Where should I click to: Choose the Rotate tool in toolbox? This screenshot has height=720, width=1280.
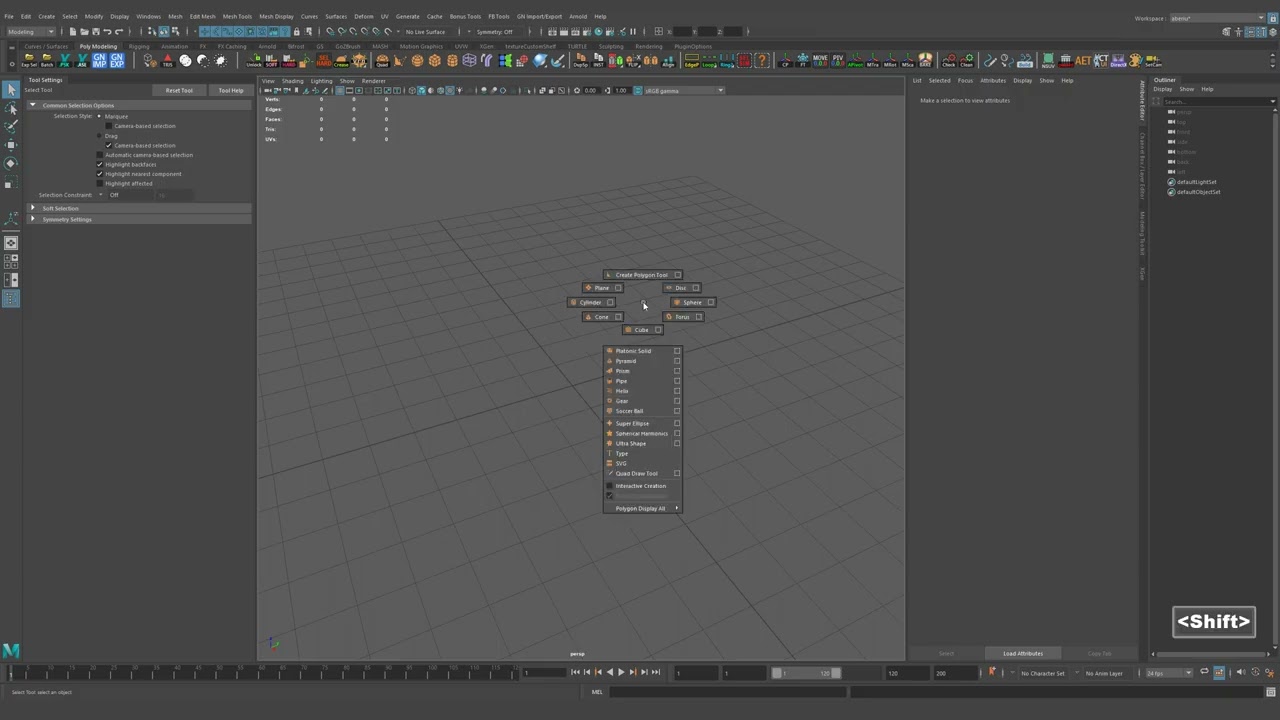pyautogui.click(x=11, y=164)
